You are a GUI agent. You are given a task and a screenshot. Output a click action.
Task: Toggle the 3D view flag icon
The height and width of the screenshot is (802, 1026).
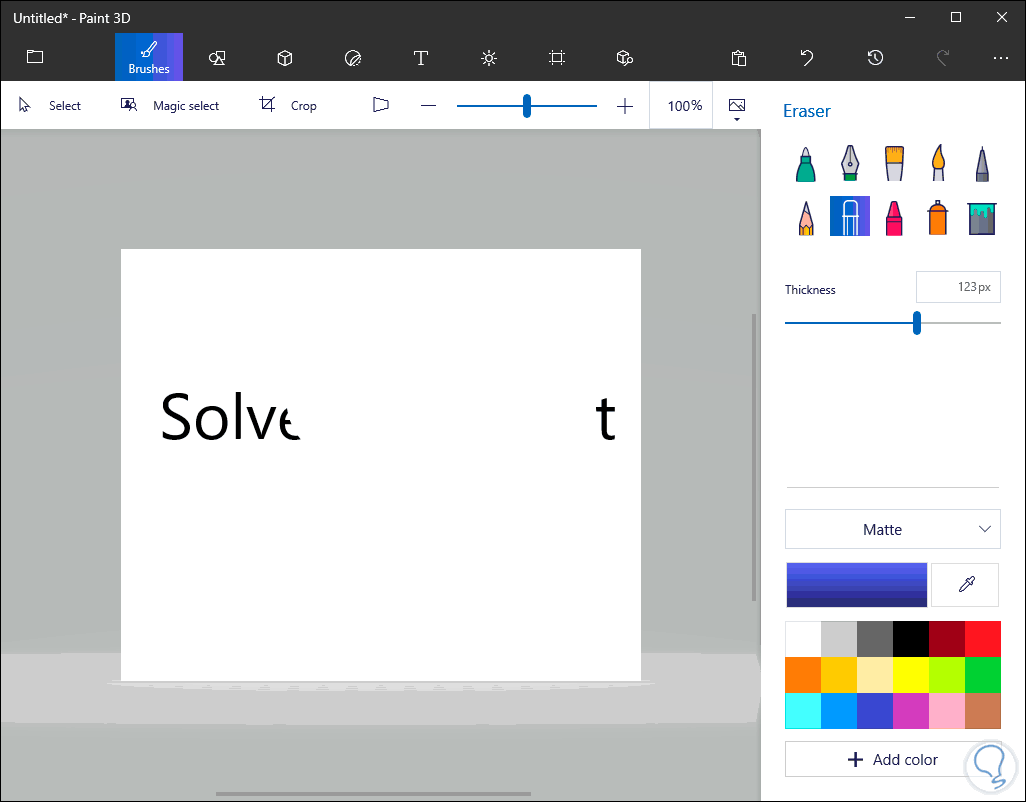pyautogui.click(x=380, y=105)
